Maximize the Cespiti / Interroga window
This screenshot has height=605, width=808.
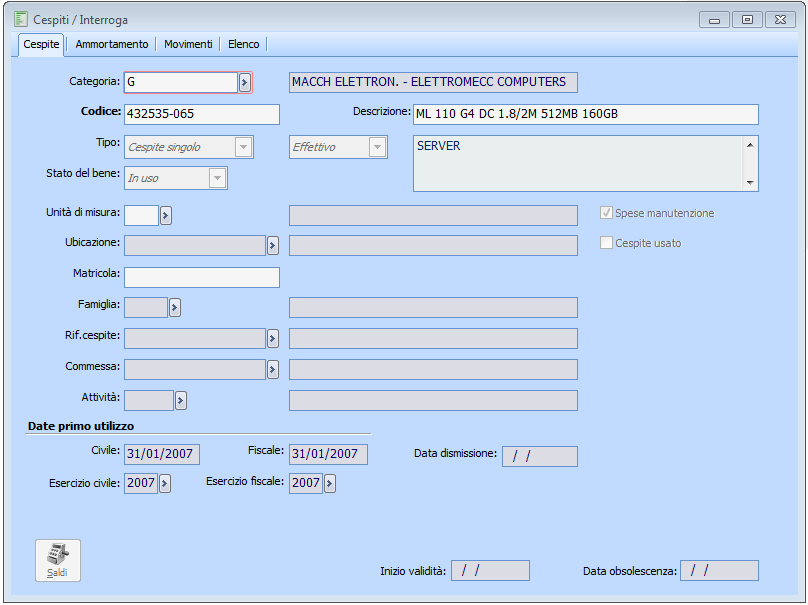747,20
